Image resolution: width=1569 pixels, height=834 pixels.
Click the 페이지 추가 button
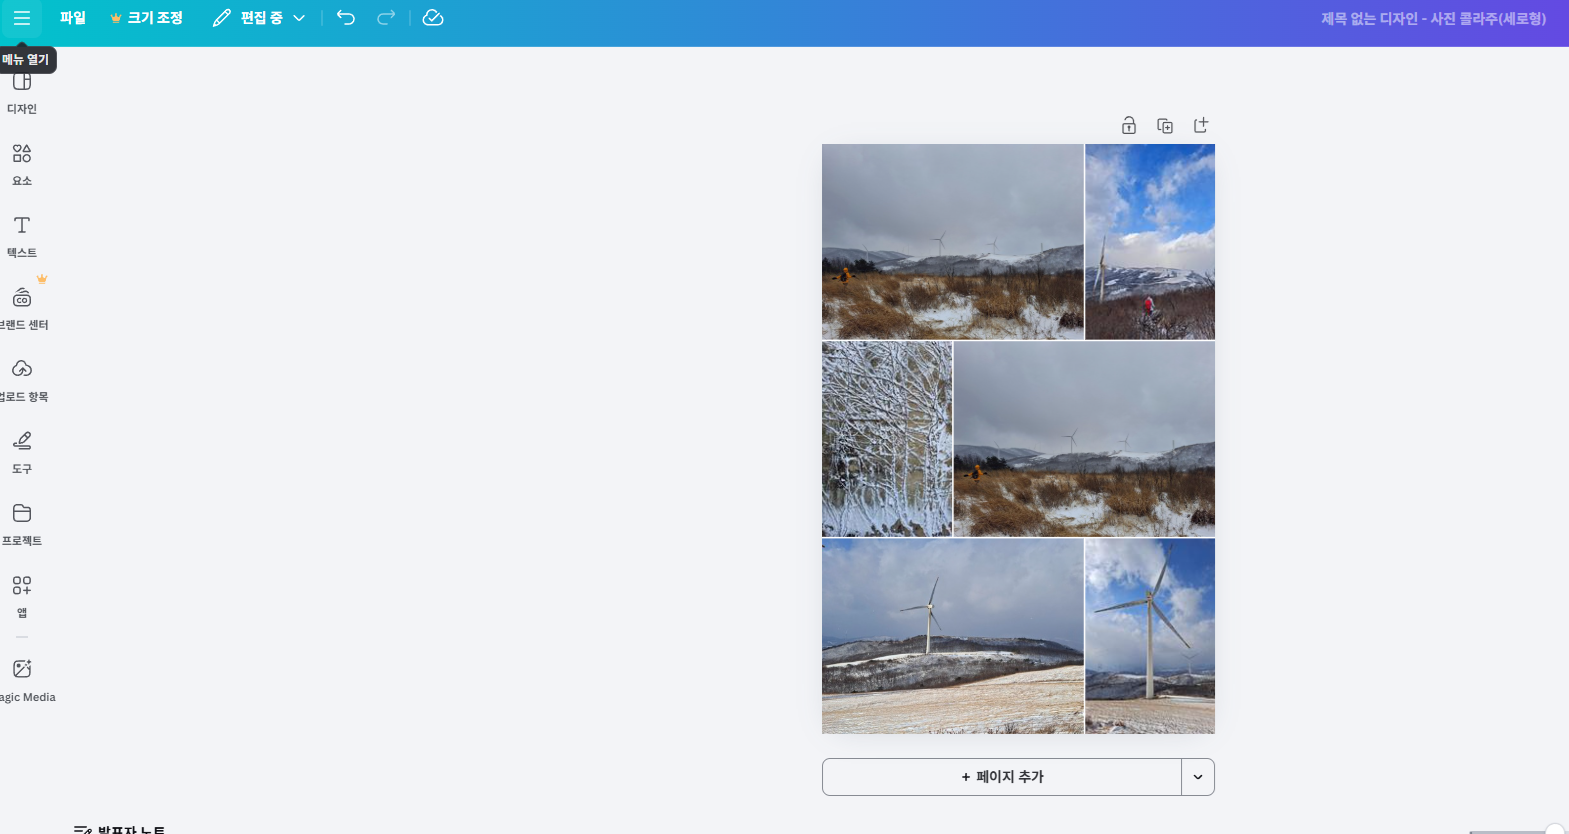pos(1002,777)
